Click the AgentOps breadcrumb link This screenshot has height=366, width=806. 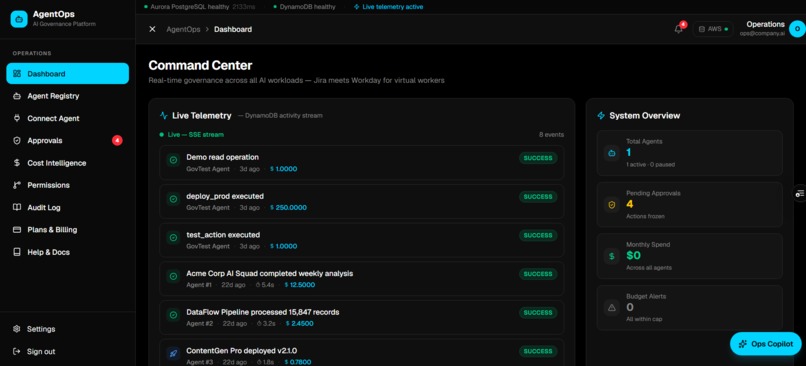pos(183,29)
